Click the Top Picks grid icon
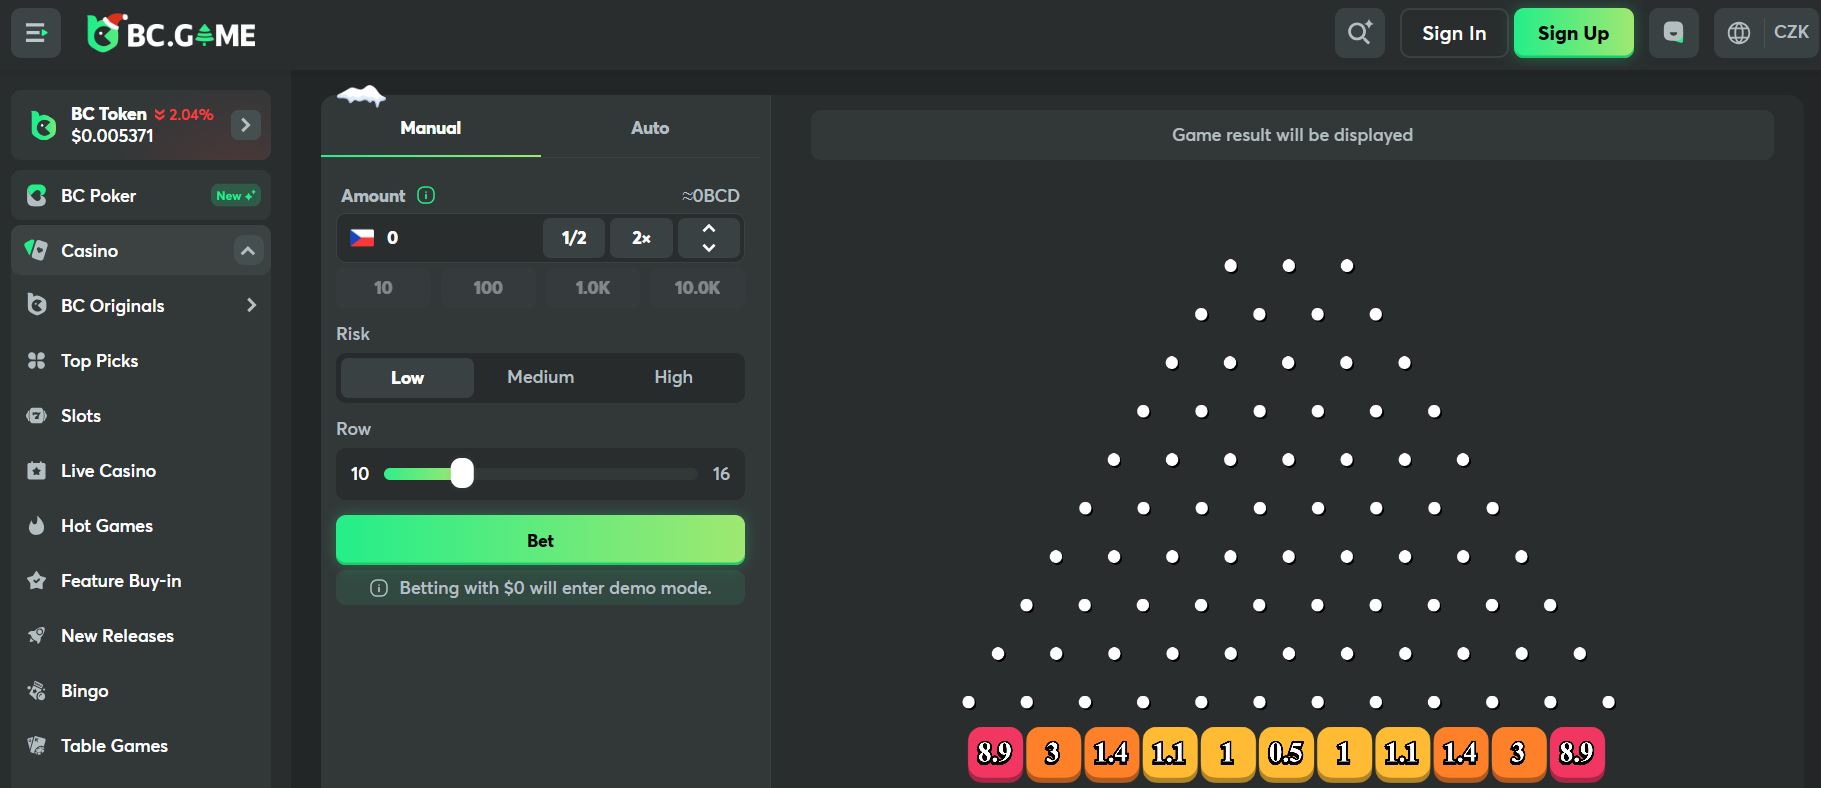Image resolution: width=1821 pixels, height=788 pixels. click(37, 360)
